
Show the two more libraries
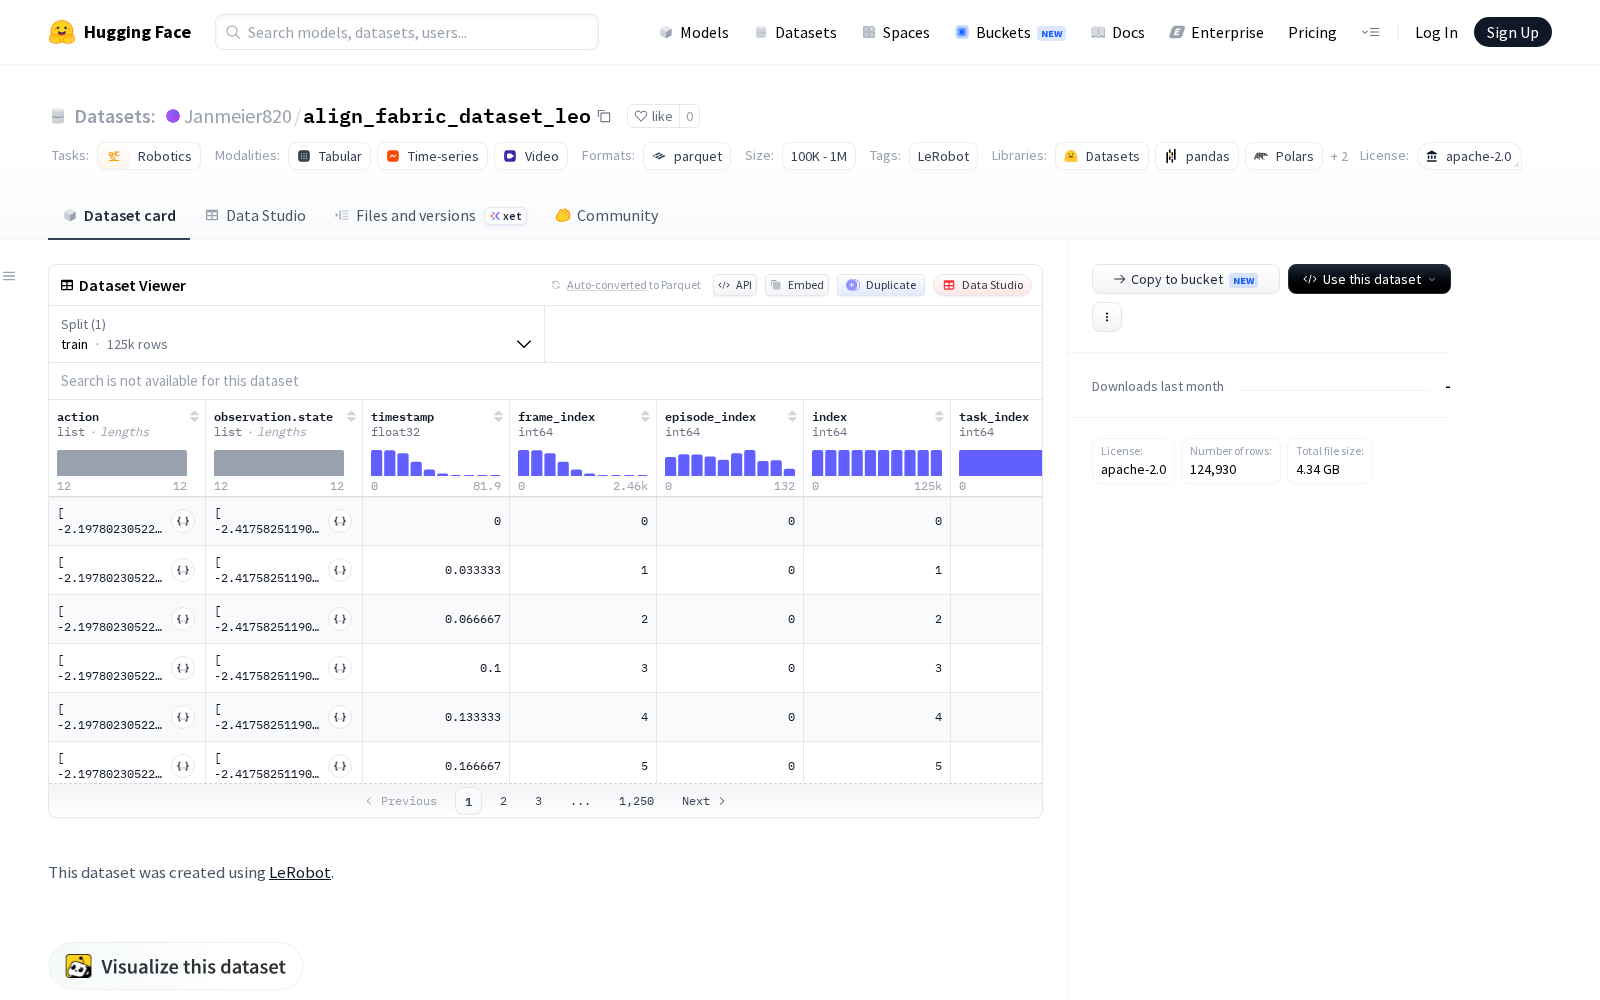click(x=1339, y=157)
